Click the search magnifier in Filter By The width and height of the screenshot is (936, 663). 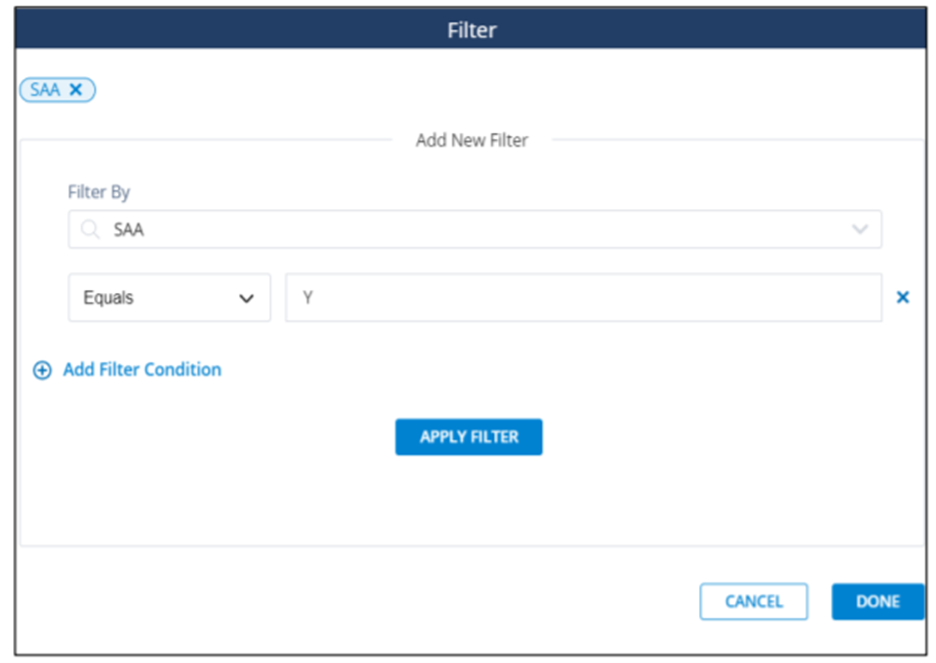pos(89,229)
